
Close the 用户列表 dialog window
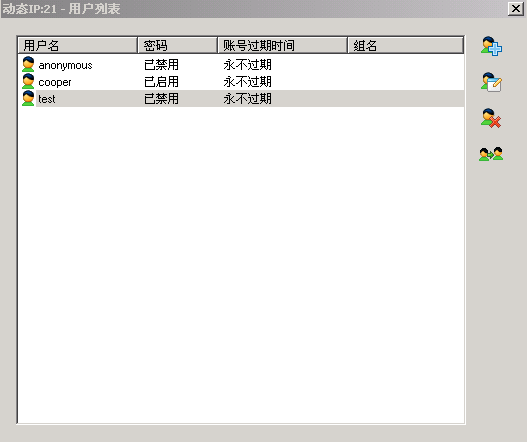pyautogui.click(x=516, y=8)
